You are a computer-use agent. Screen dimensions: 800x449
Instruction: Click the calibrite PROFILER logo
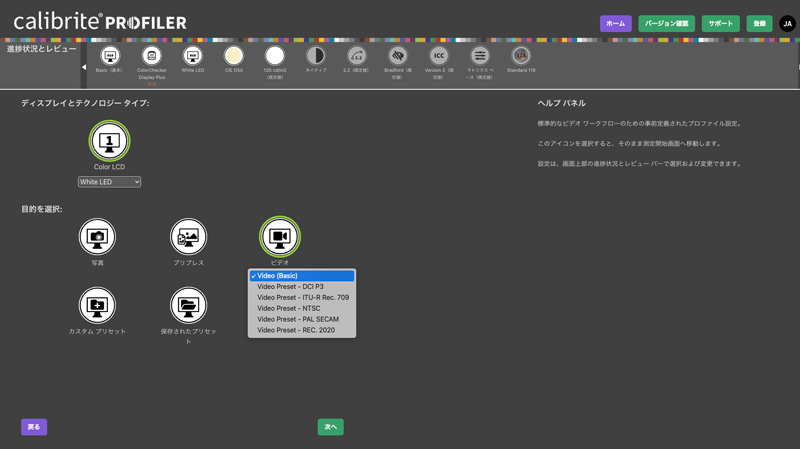pos(100,22)
